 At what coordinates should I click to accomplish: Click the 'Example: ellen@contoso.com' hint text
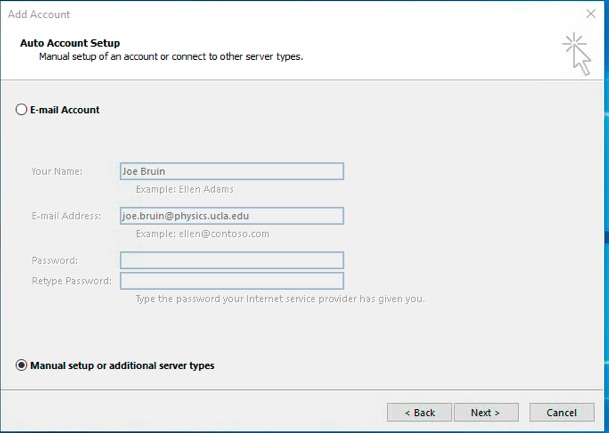[x=202, y=234]
